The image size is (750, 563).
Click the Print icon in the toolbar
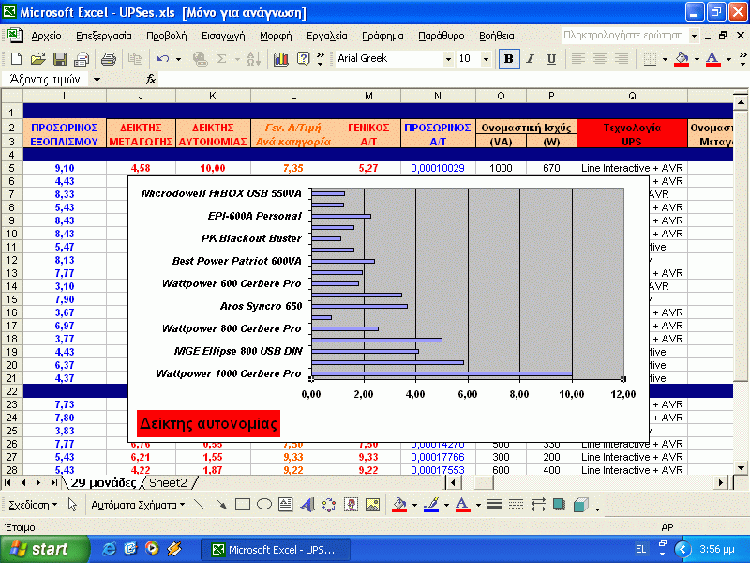pos(108,59)
